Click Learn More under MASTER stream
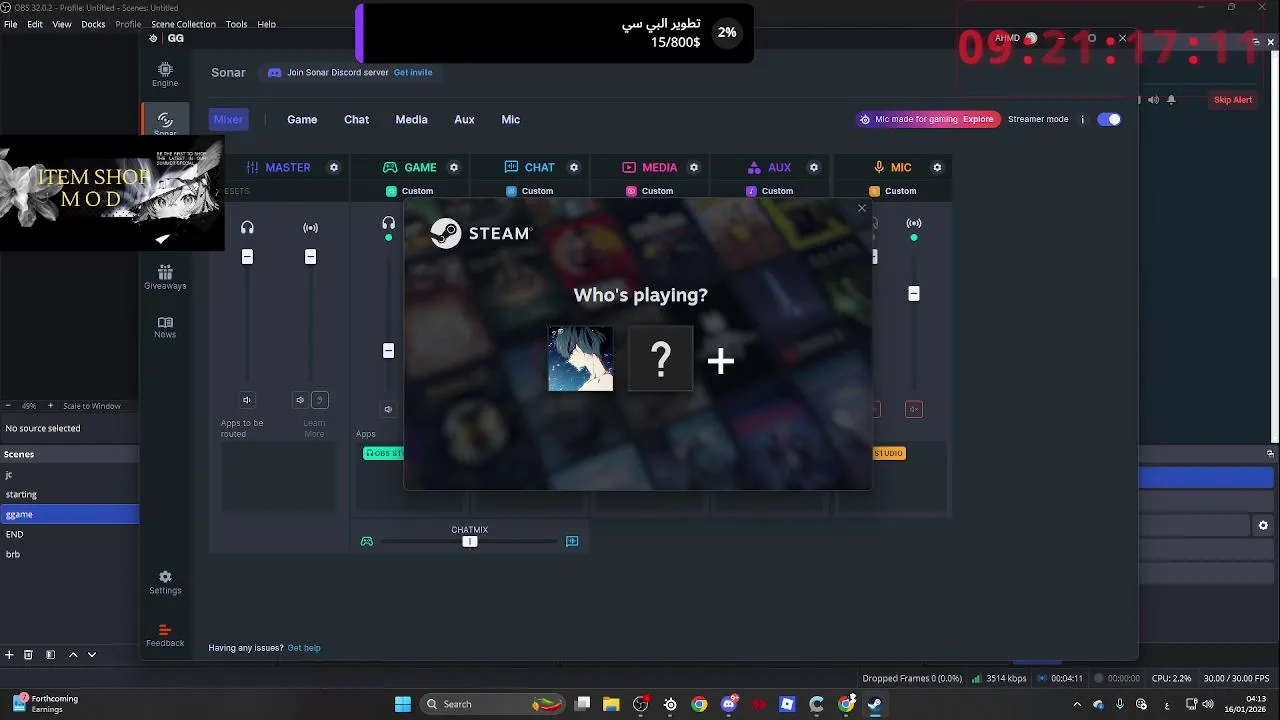 click(314, 428)
